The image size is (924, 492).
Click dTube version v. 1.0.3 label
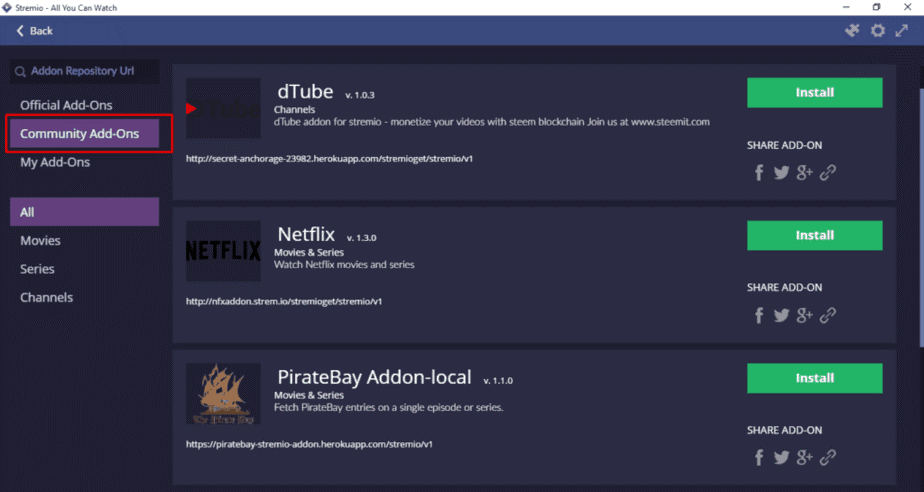[x=360, y=95]
